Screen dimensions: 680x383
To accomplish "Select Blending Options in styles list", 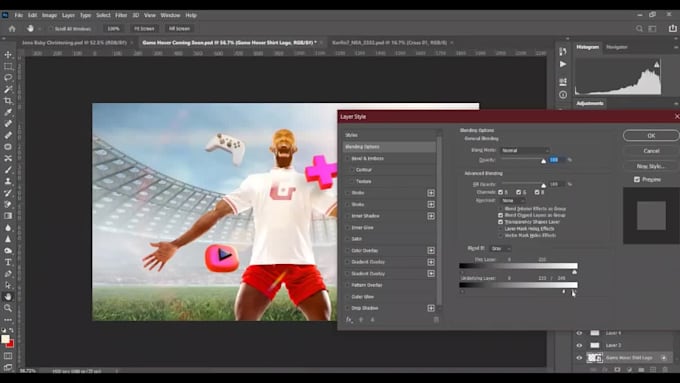I will pyautogui.click(x=389, y=147).
